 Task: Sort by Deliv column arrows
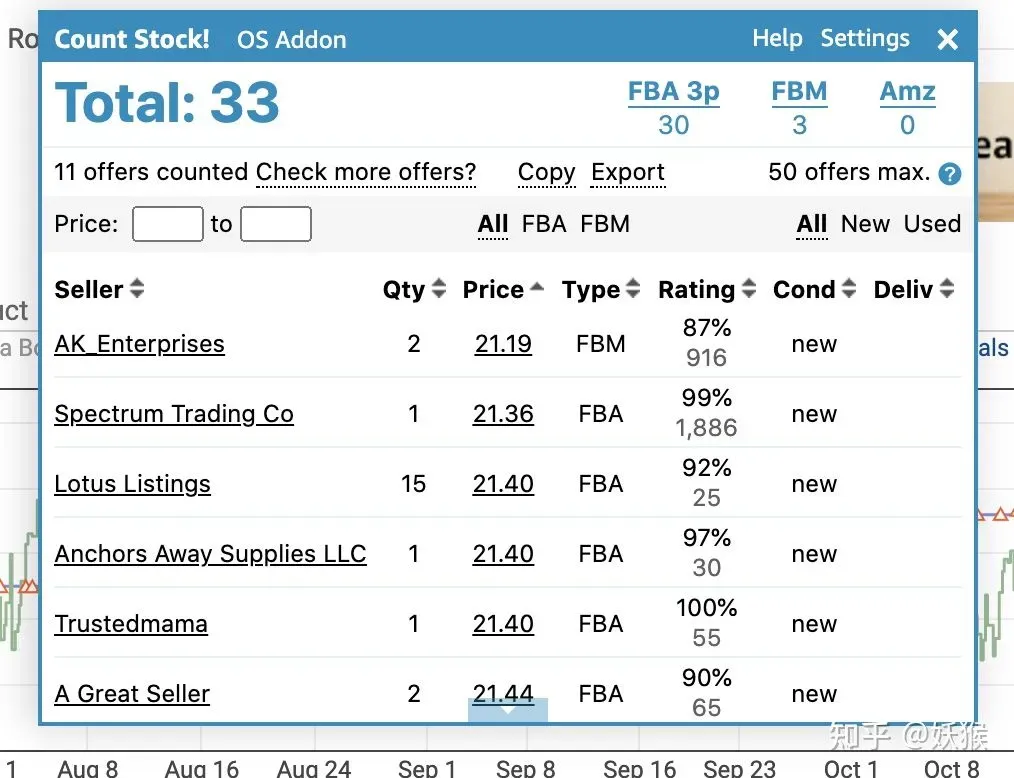pyautogui.click(x=947, y=288)
